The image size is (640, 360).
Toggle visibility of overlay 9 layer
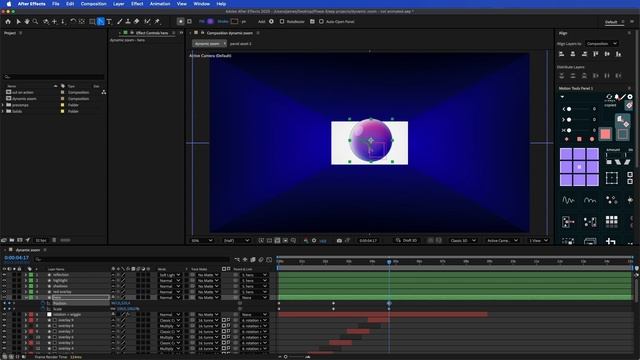tap(4, 320)
